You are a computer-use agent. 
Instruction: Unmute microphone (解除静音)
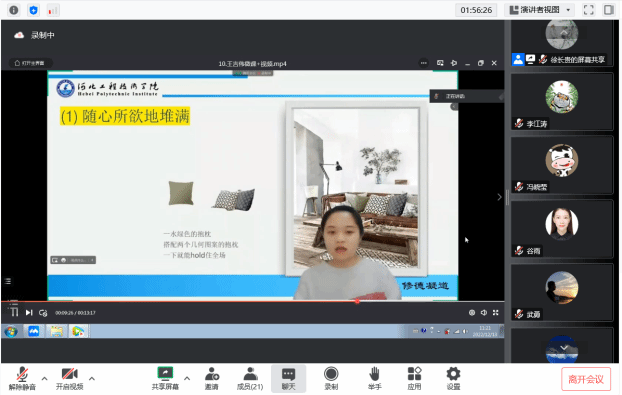pyautogui.click(x=22, y=378)
